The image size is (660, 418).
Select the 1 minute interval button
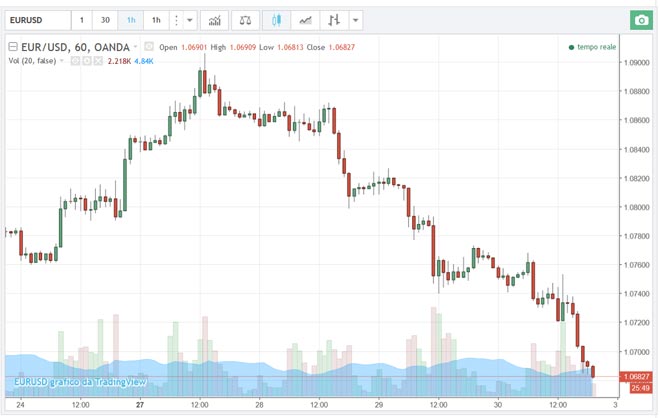pyautogui.click(x=82, y=20)
